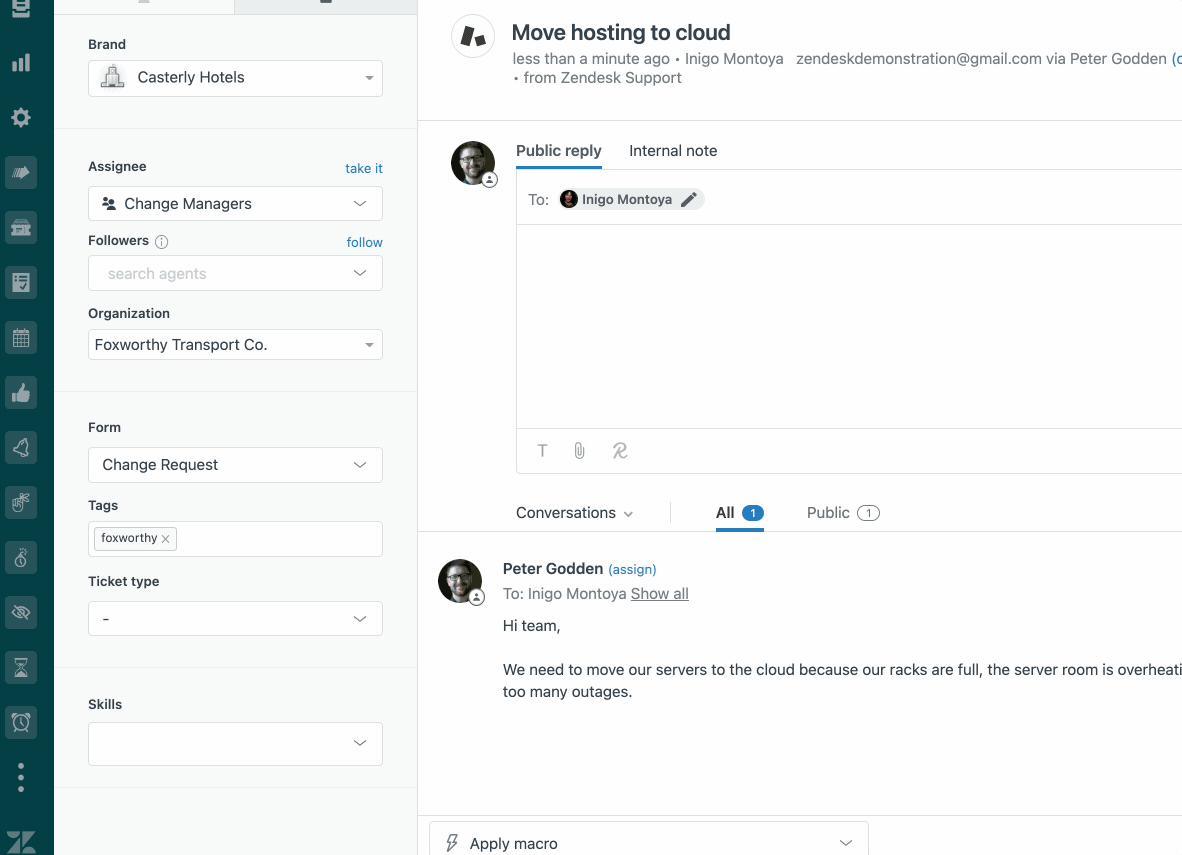
Task: Click the hourglass icon in sidebar
Action: click(22, 667)
